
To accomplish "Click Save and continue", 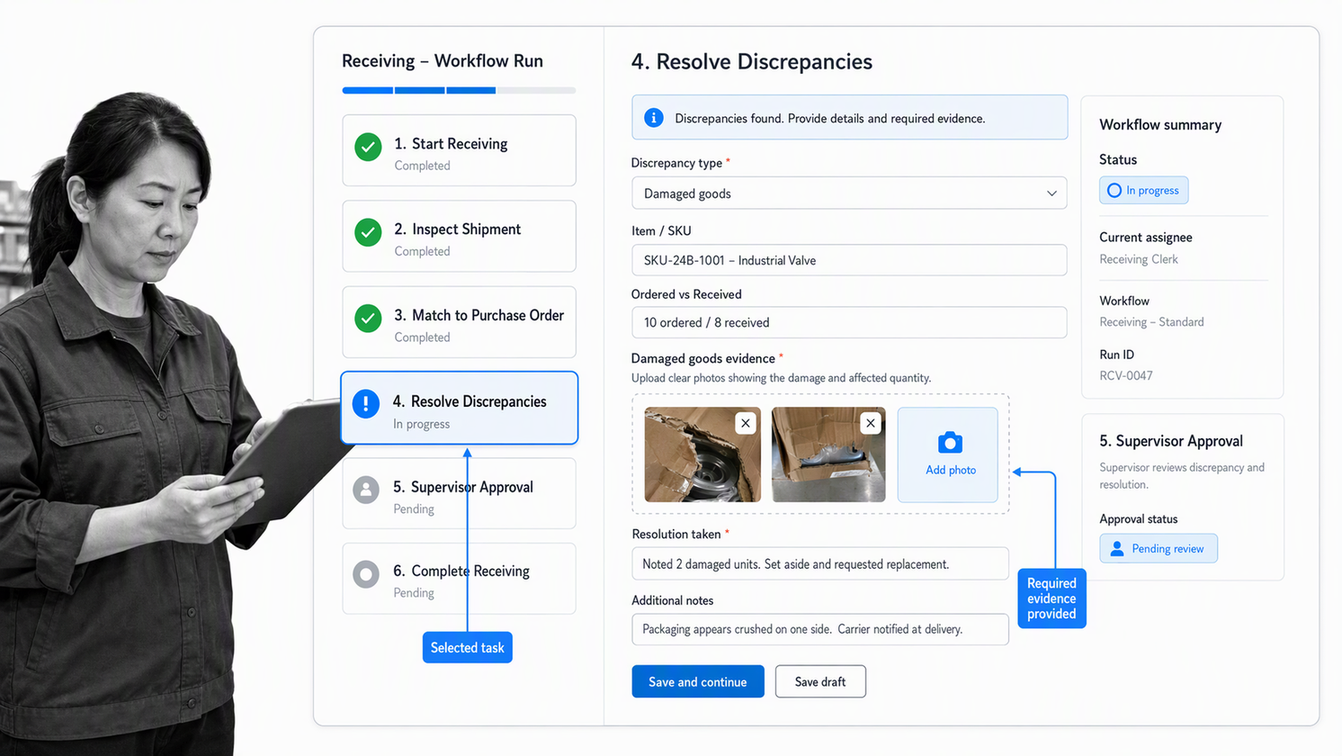I will click(x=698, y=681).
